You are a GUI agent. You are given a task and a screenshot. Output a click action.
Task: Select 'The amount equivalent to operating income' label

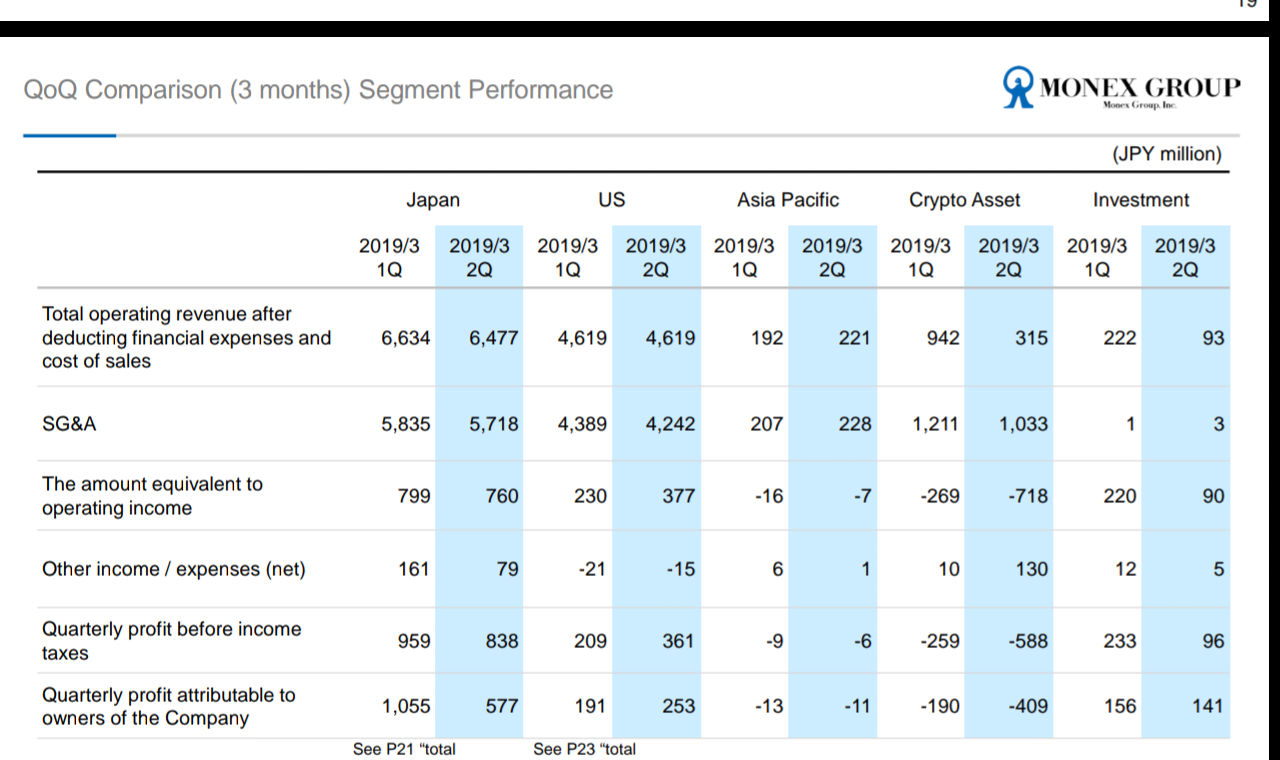coord(152,496)
